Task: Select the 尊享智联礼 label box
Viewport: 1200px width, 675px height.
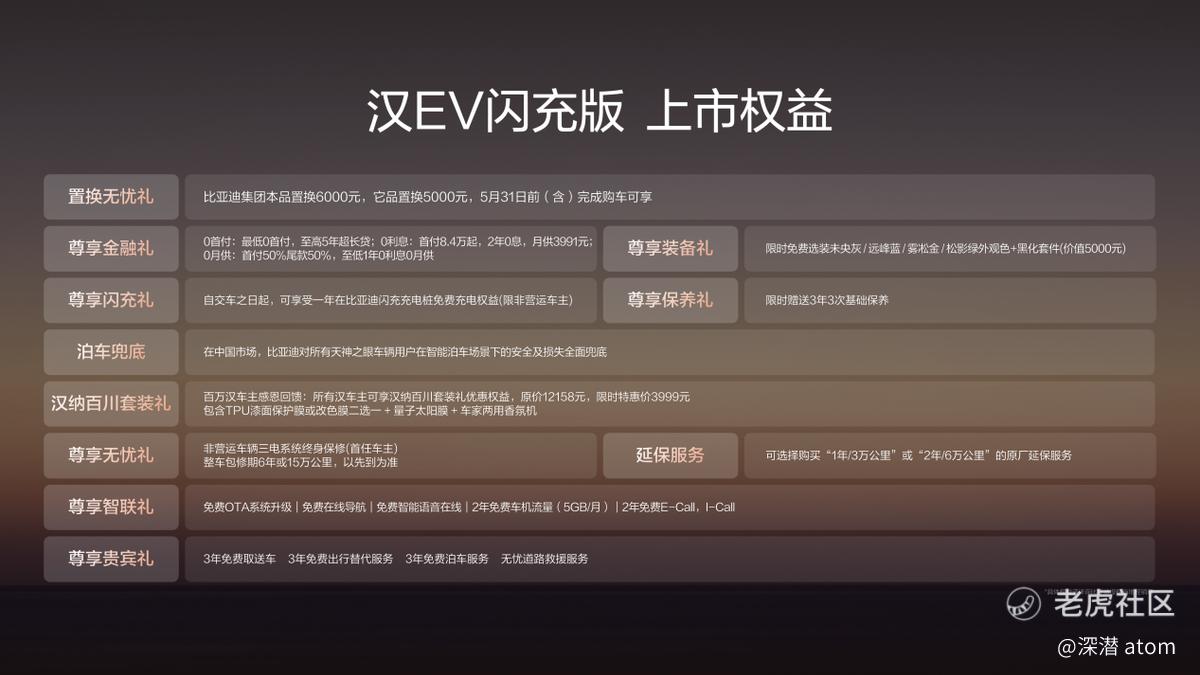Action: click(111, 507)
